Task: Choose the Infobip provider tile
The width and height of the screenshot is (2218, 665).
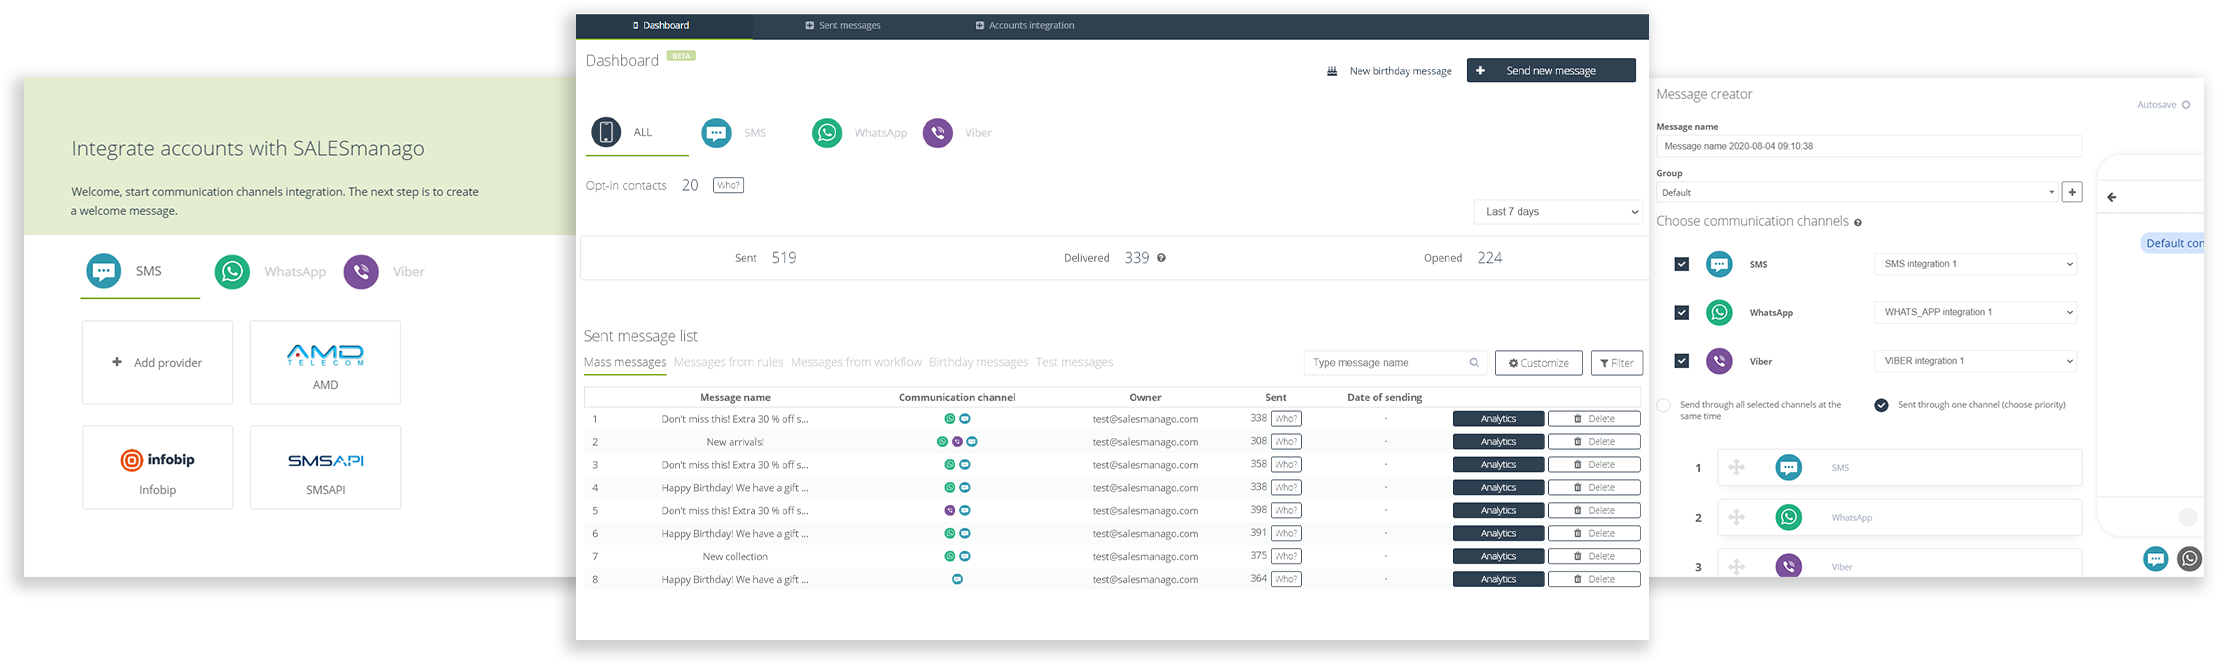Action: coord(158,467)
